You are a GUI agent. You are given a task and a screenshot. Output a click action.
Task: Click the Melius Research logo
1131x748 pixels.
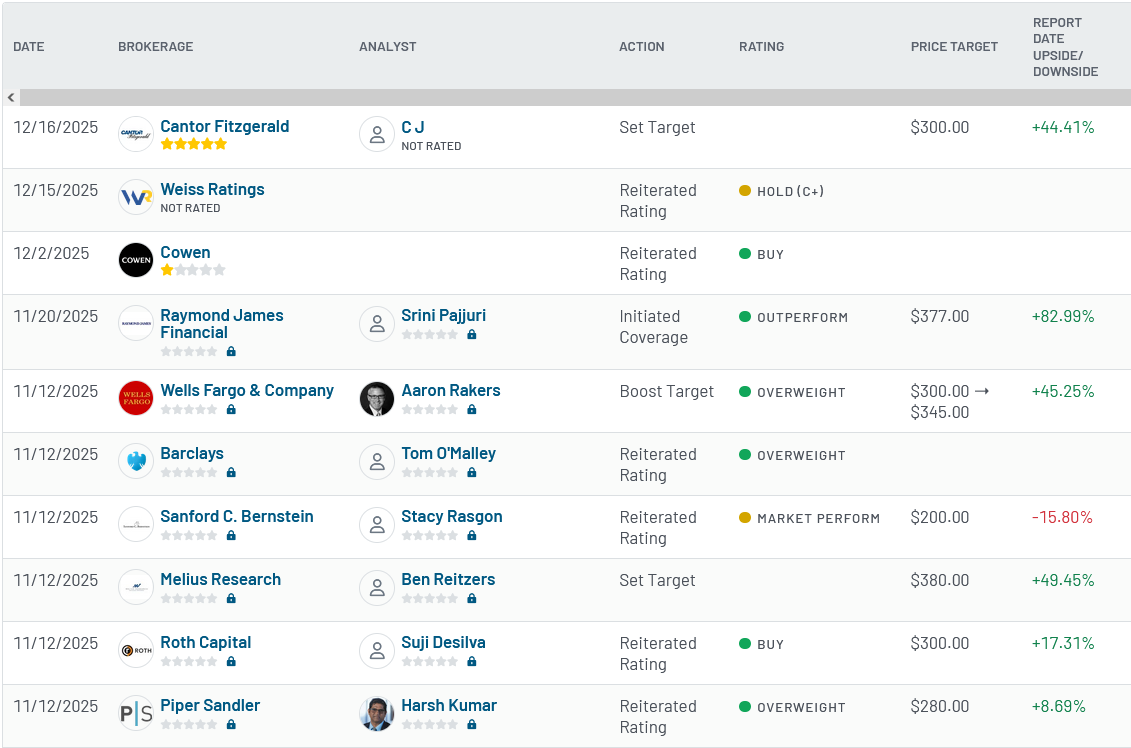(x=136, y=587)
